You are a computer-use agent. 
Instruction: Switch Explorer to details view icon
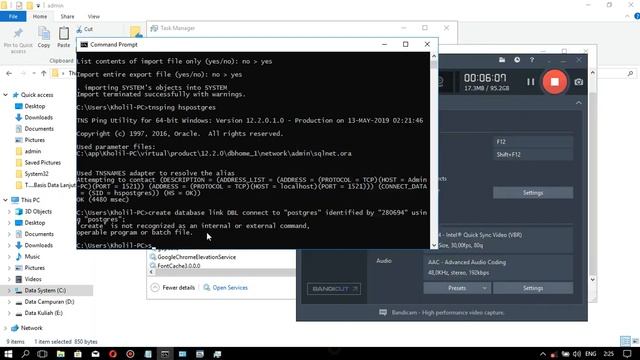[625, 341]
